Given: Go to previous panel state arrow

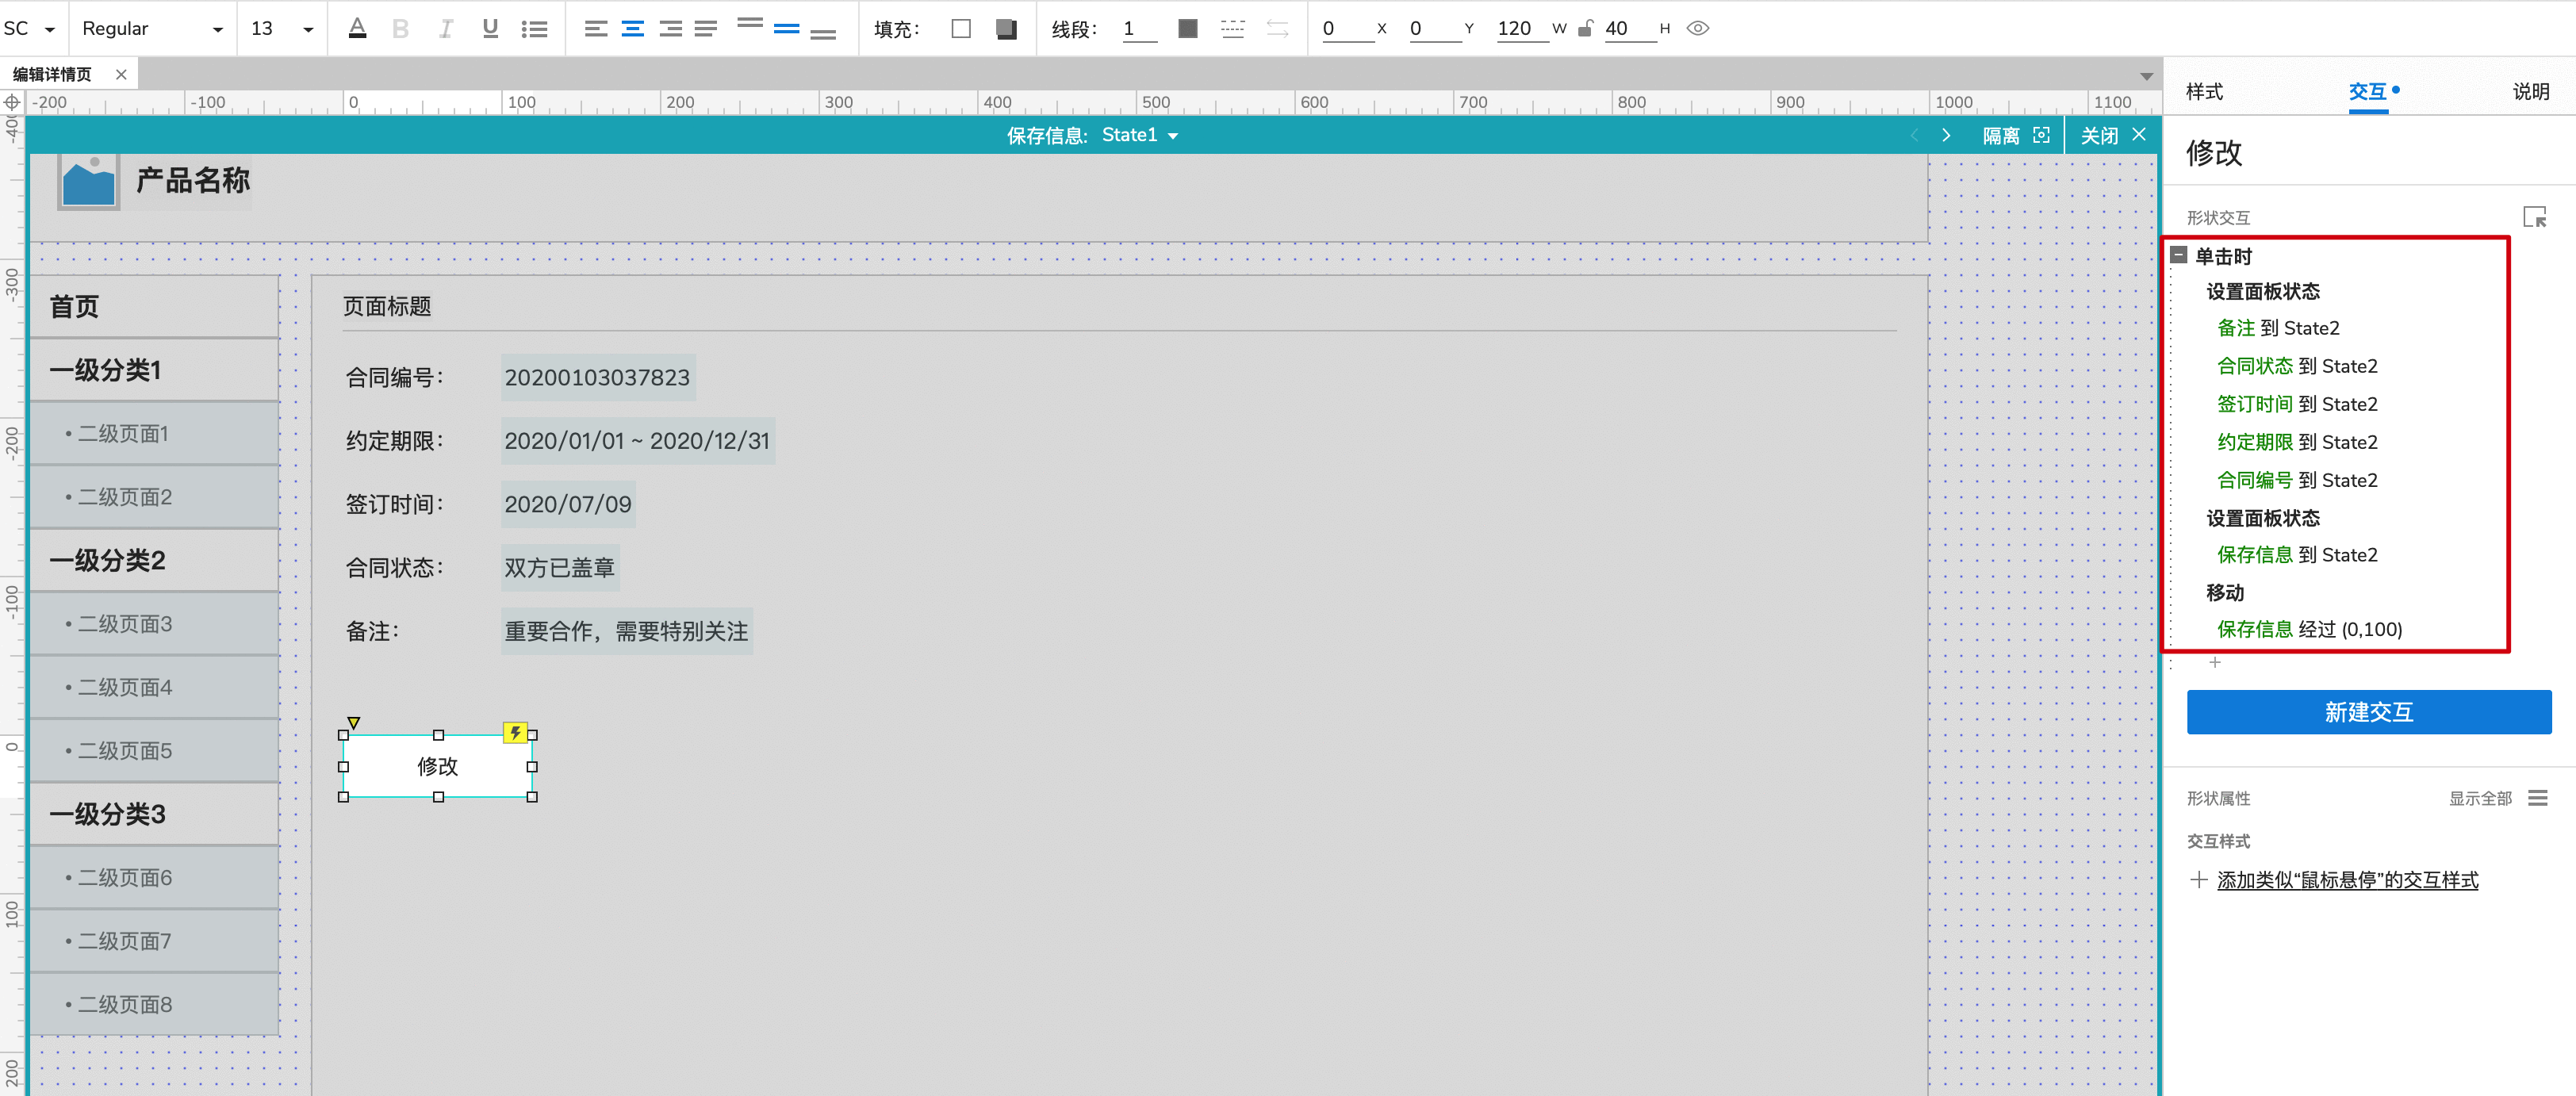Looking at the screenshot, I should coord(1913,135).
